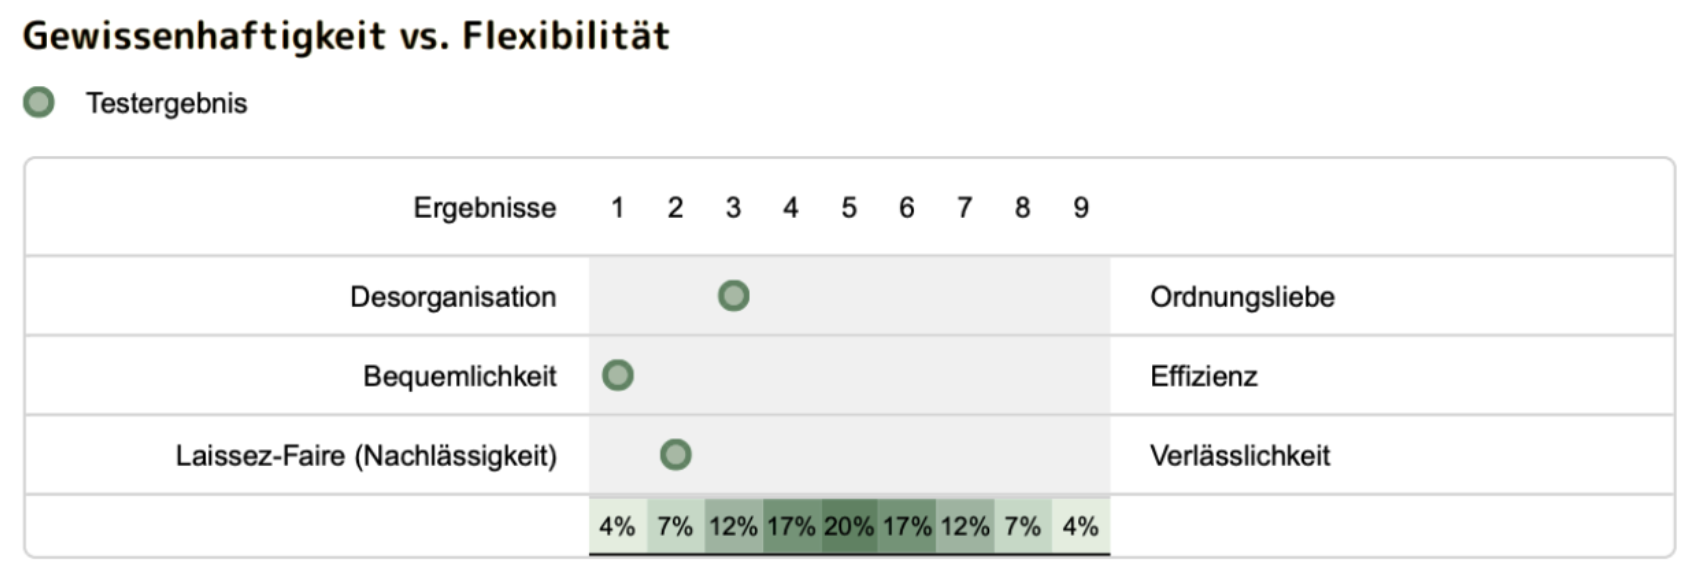This screenshot has width=1698, height=588.
Task: Click the Gewissenhaftigkeit vs. Flexibilität heading
Action: [346, 36]
